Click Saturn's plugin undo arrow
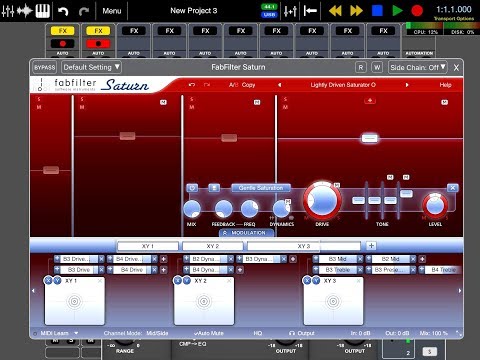 [192, 85]
